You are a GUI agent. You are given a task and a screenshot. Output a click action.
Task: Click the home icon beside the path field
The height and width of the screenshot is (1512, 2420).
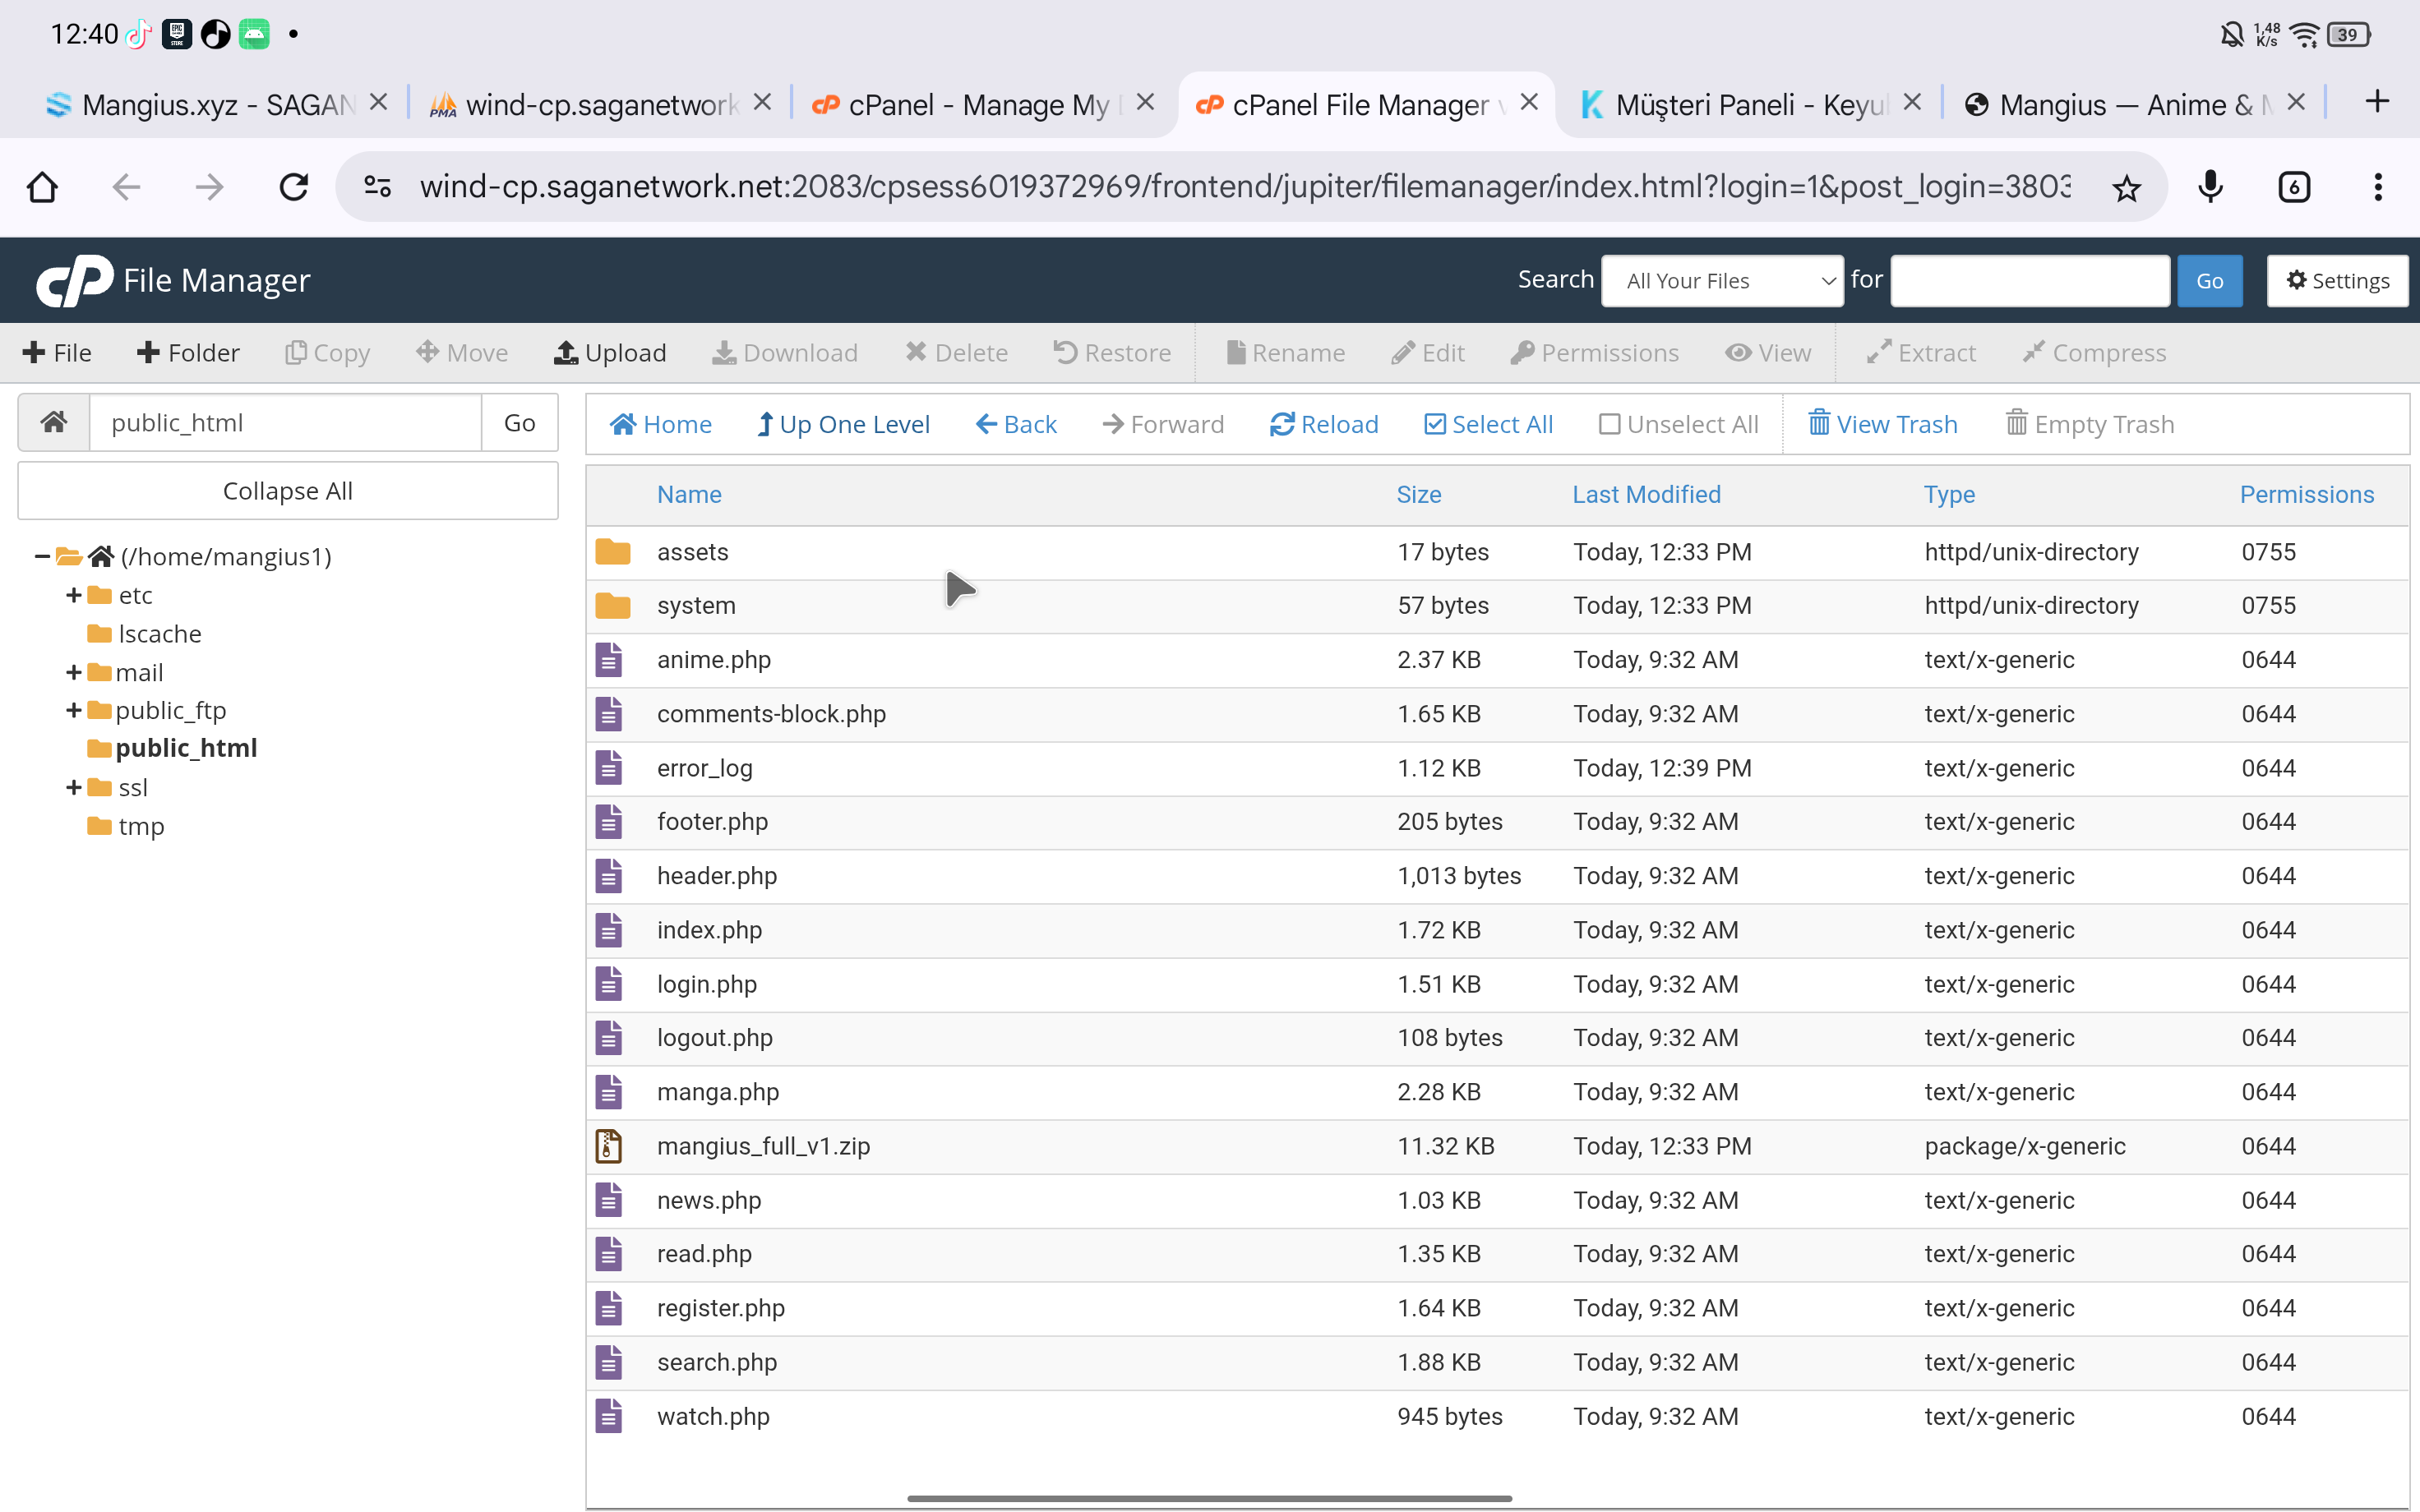(x=54, y=422)
